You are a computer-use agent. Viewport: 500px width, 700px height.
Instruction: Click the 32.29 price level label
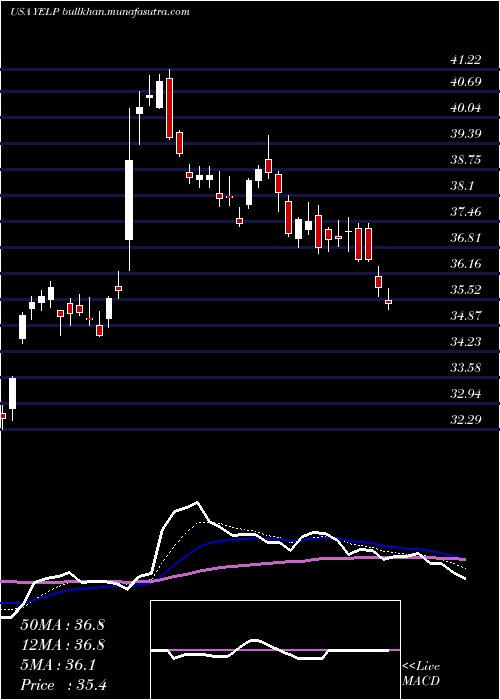466,419
